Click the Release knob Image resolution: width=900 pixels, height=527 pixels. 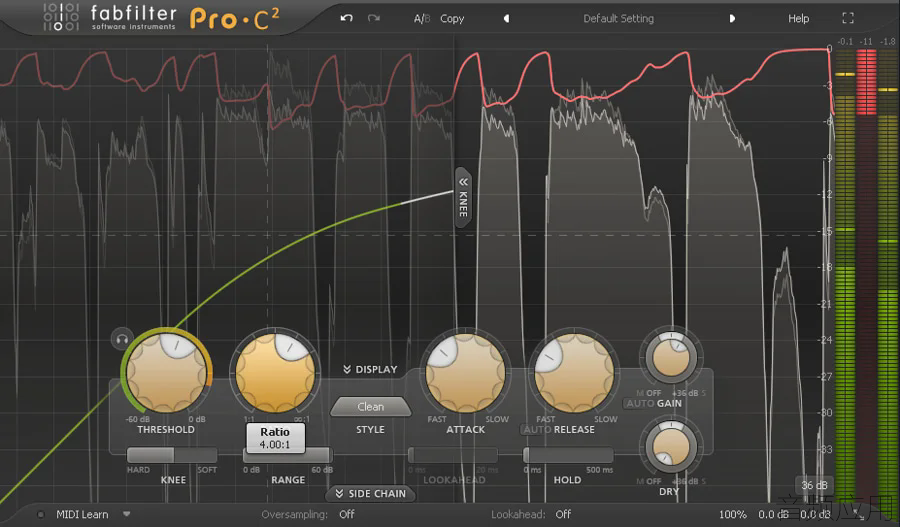coord(573,372)
